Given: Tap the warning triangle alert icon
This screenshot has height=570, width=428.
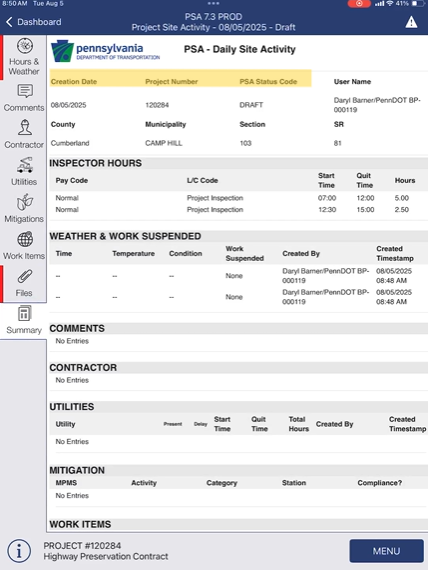Looking at the screenshot, I should tap(411, 22).
